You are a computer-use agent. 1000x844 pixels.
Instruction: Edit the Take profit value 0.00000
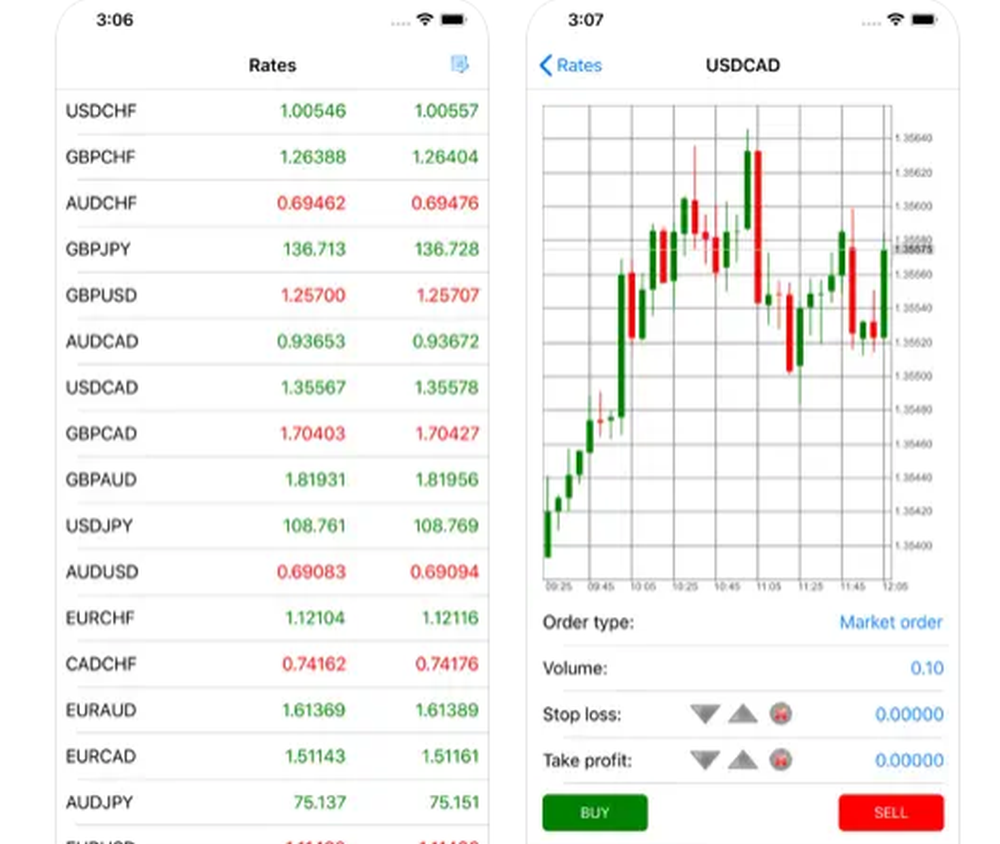click(909, 760)
